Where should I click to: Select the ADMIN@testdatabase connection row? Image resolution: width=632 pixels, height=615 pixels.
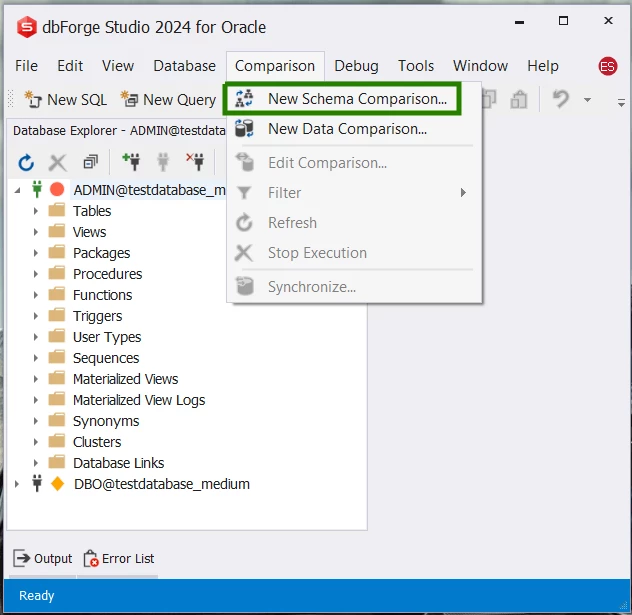(x=149, y=190)
